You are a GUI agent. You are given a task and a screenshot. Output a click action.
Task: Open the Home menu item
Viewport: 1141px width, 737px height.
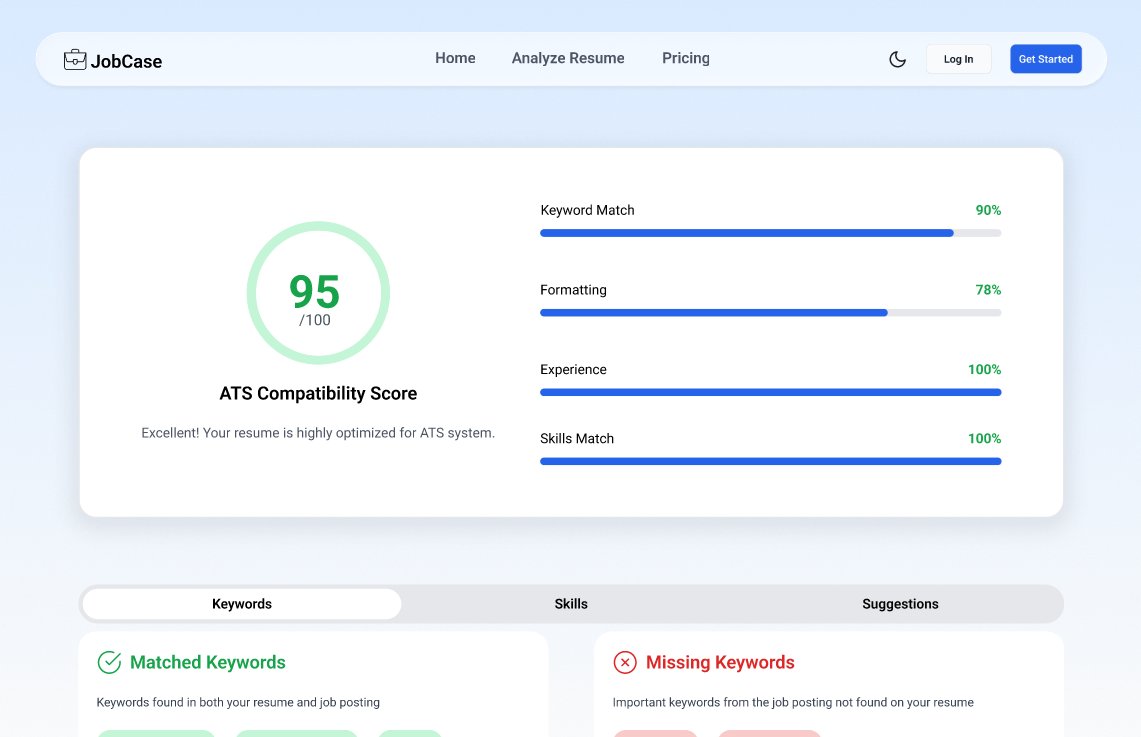455,58
